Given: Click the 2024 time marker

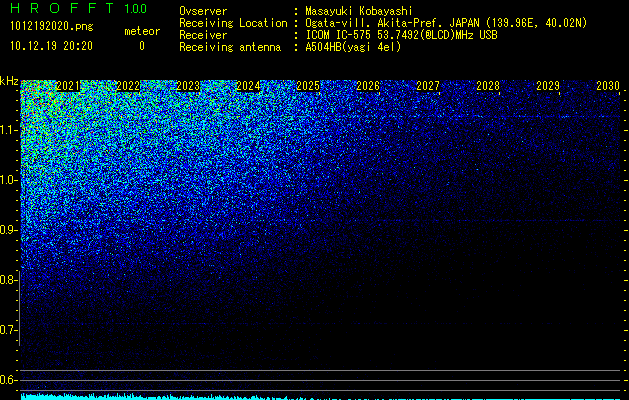Looking at the screenshot, I should 248,86.
